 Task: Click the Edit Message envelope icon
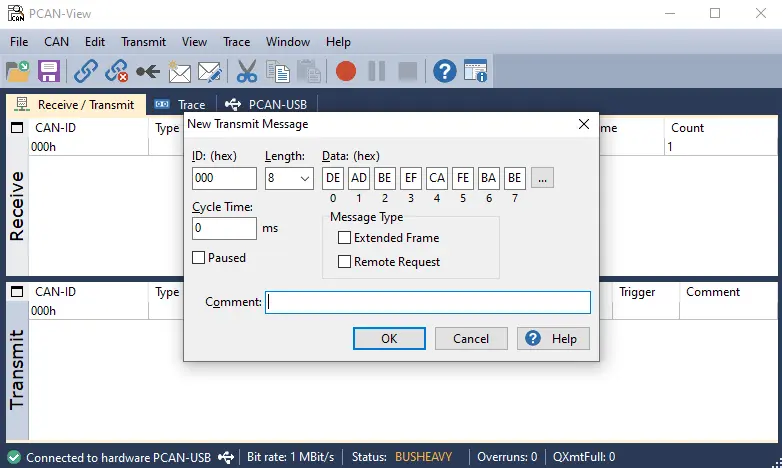pos(209,71)
